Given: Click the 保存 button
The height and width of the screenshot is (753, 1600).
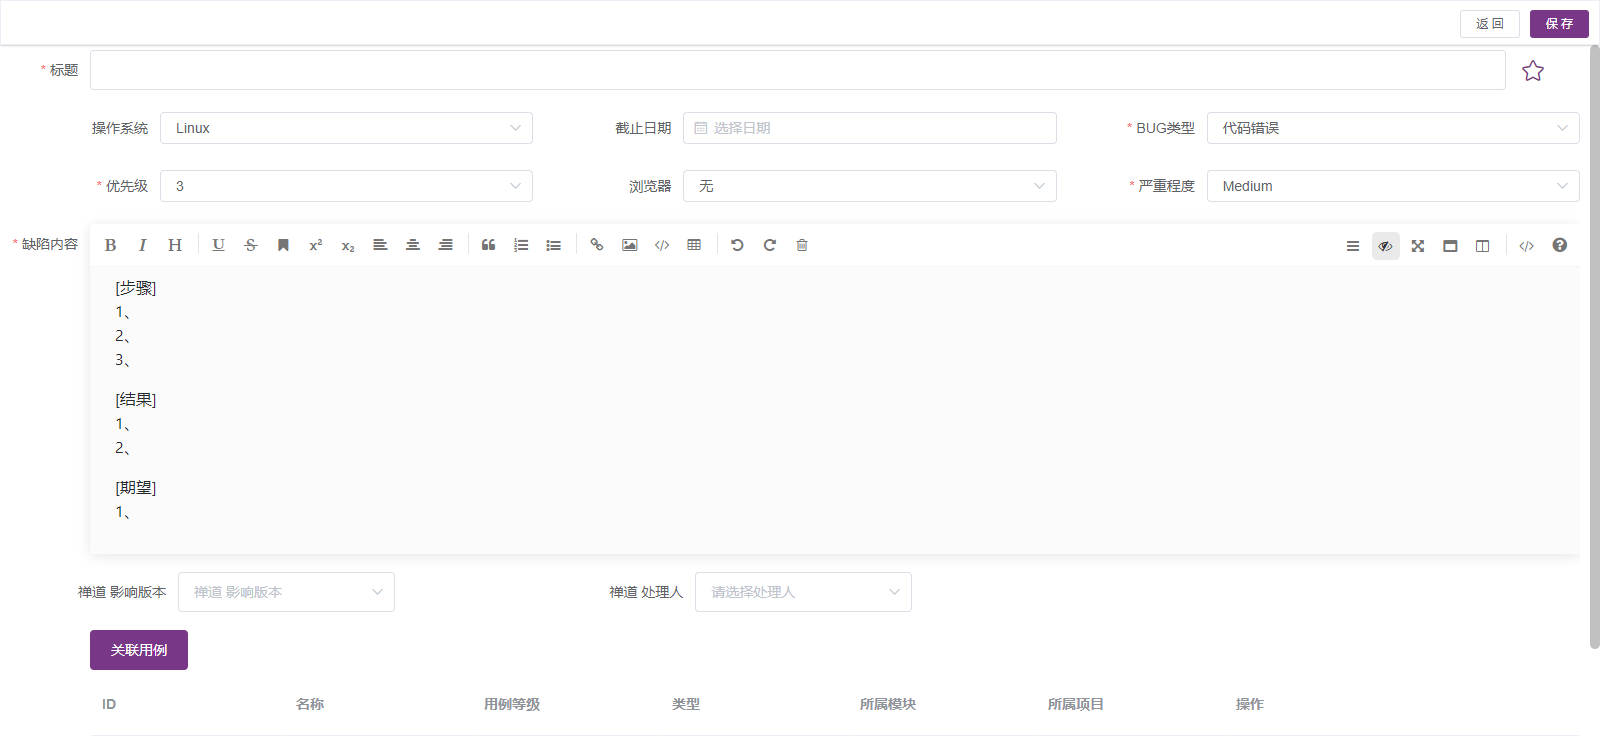Looking at the screenshot, I should pyautogui.click(x=1559, y=24).
